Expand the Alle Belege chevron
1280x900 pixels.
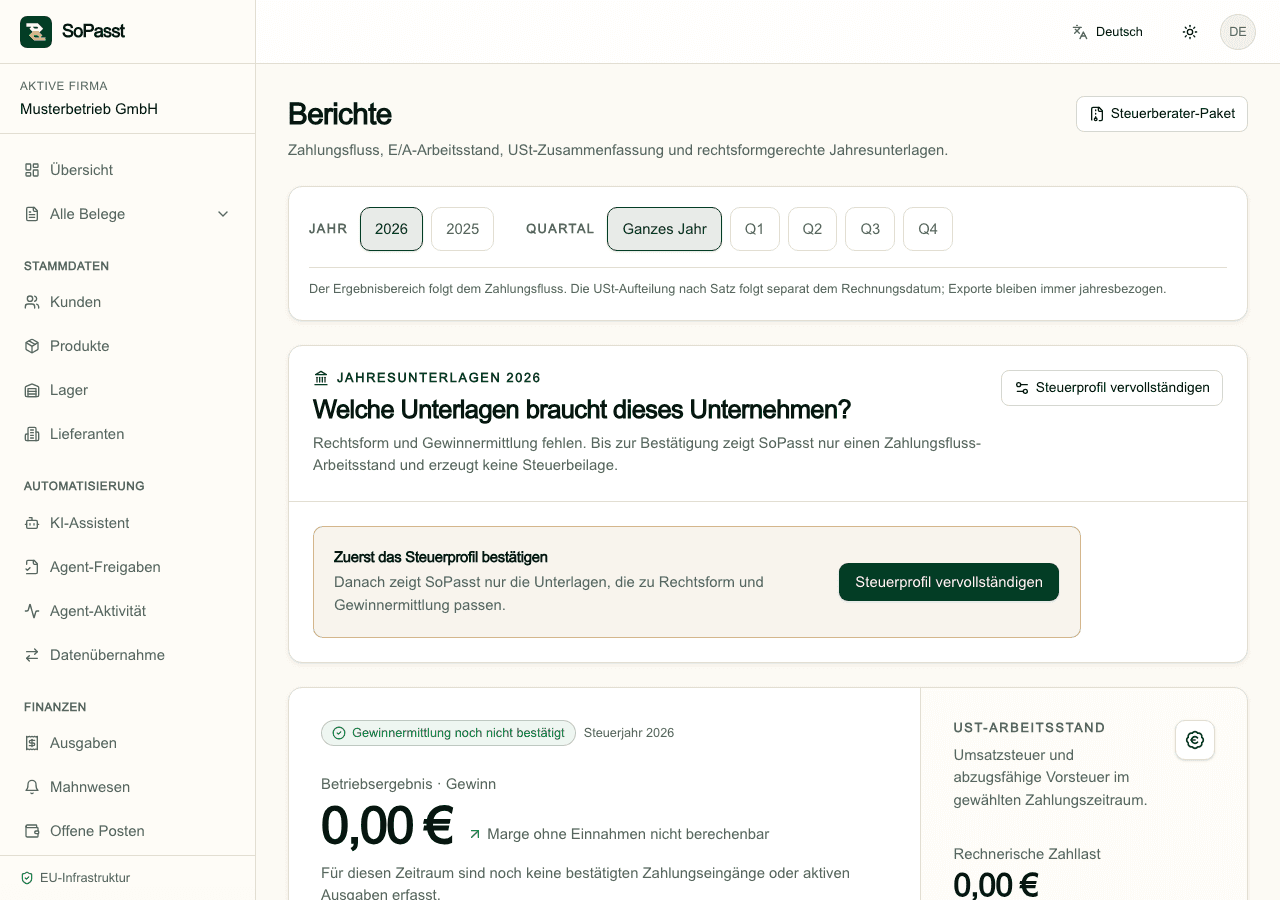pos(223,214)
